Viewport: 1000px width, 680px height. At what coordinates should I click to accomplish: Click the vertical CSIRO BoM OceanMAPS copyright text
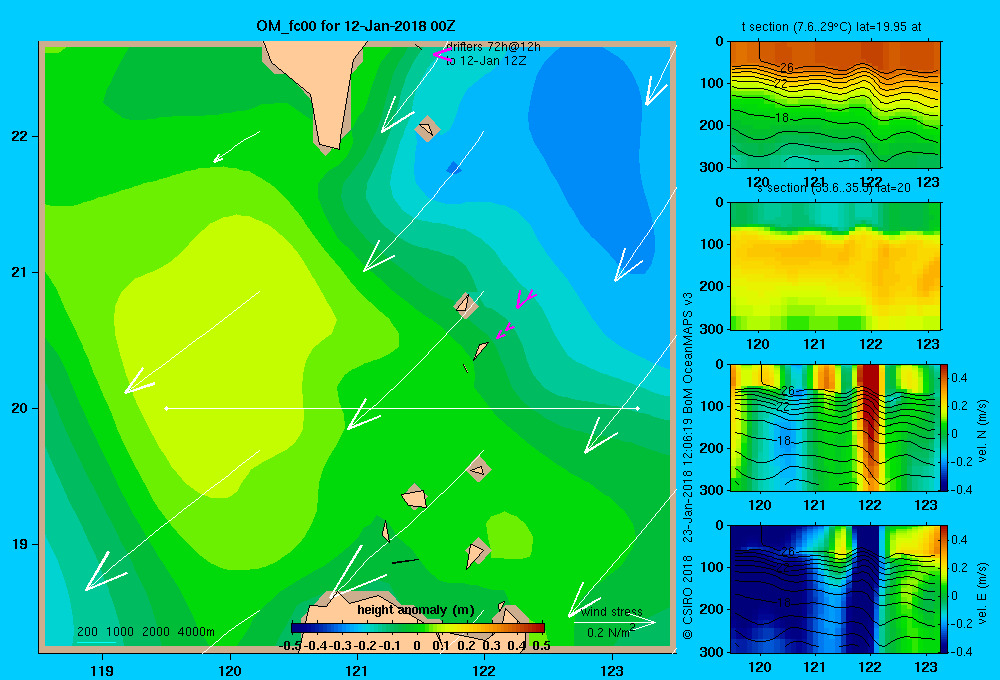[x=688, y=466]
